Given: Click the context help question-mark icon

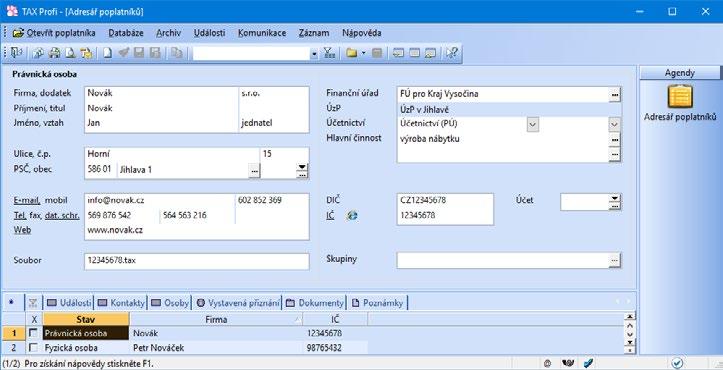Looking at the screenshot, I should point(451,53).
